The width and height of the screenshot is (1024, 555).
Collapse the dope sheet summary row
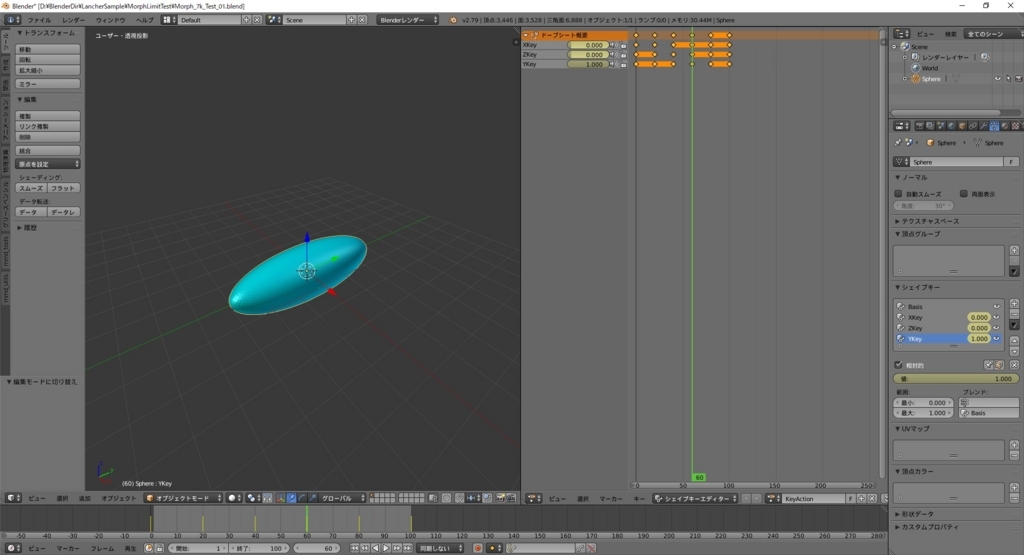[526, 35]
